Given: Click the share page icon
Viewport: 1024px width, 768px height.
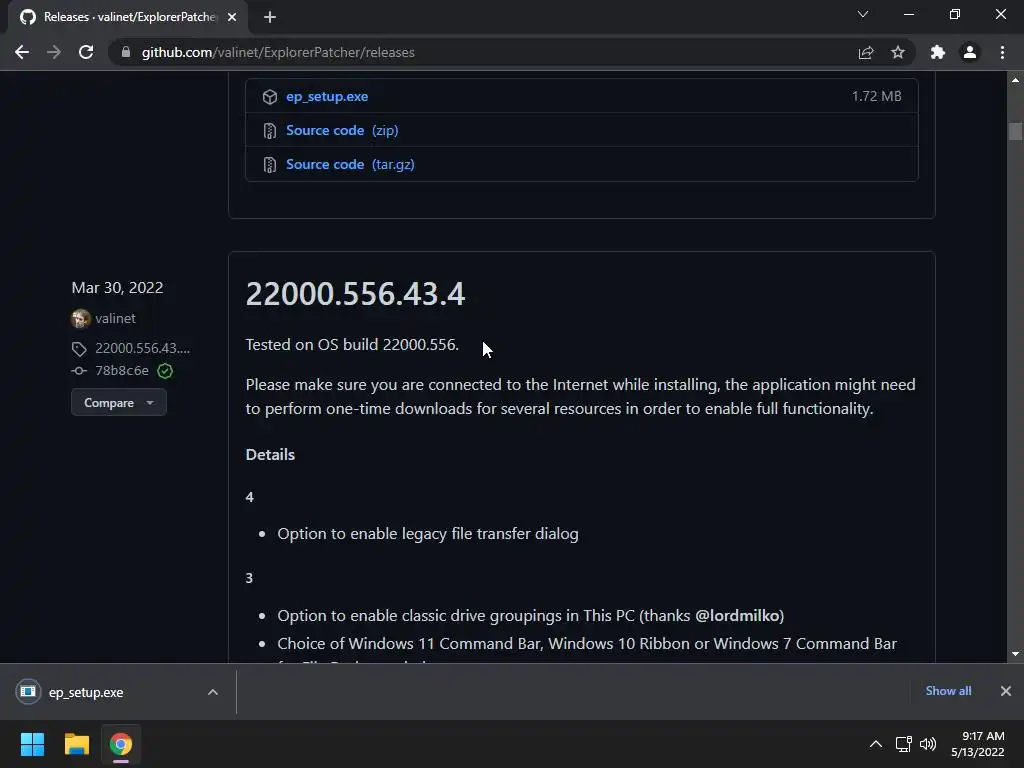Looking at the screenshot, I should coord(866,52).
